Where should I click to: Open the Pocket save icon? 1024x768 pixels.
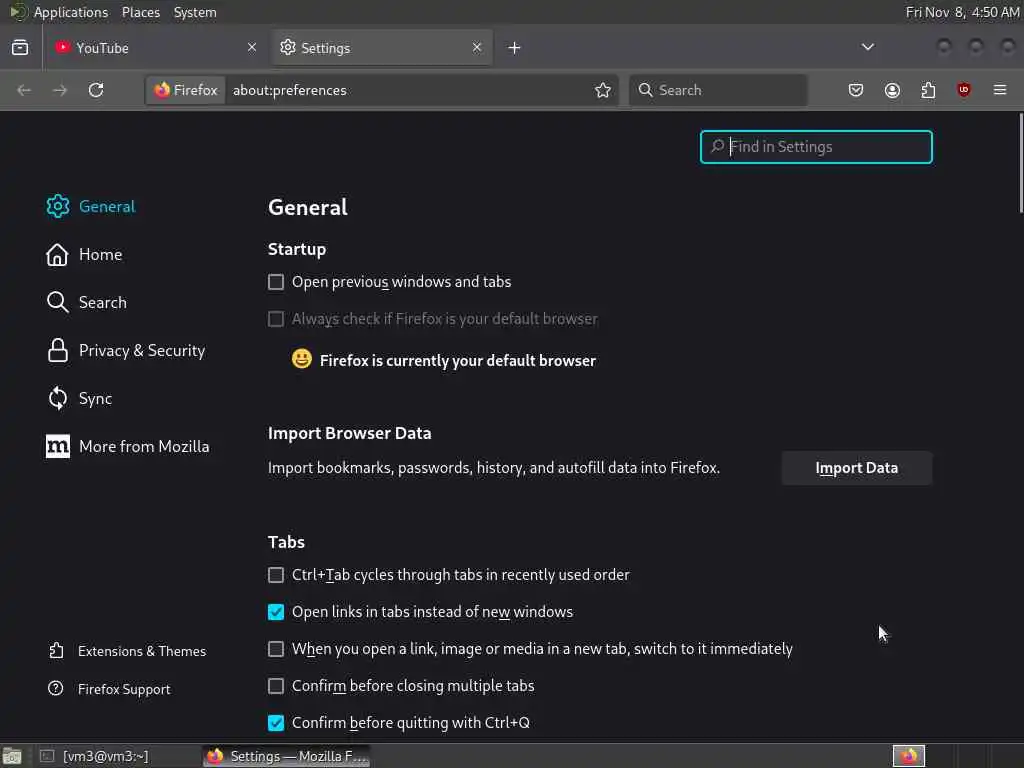[x=856, y=90]
